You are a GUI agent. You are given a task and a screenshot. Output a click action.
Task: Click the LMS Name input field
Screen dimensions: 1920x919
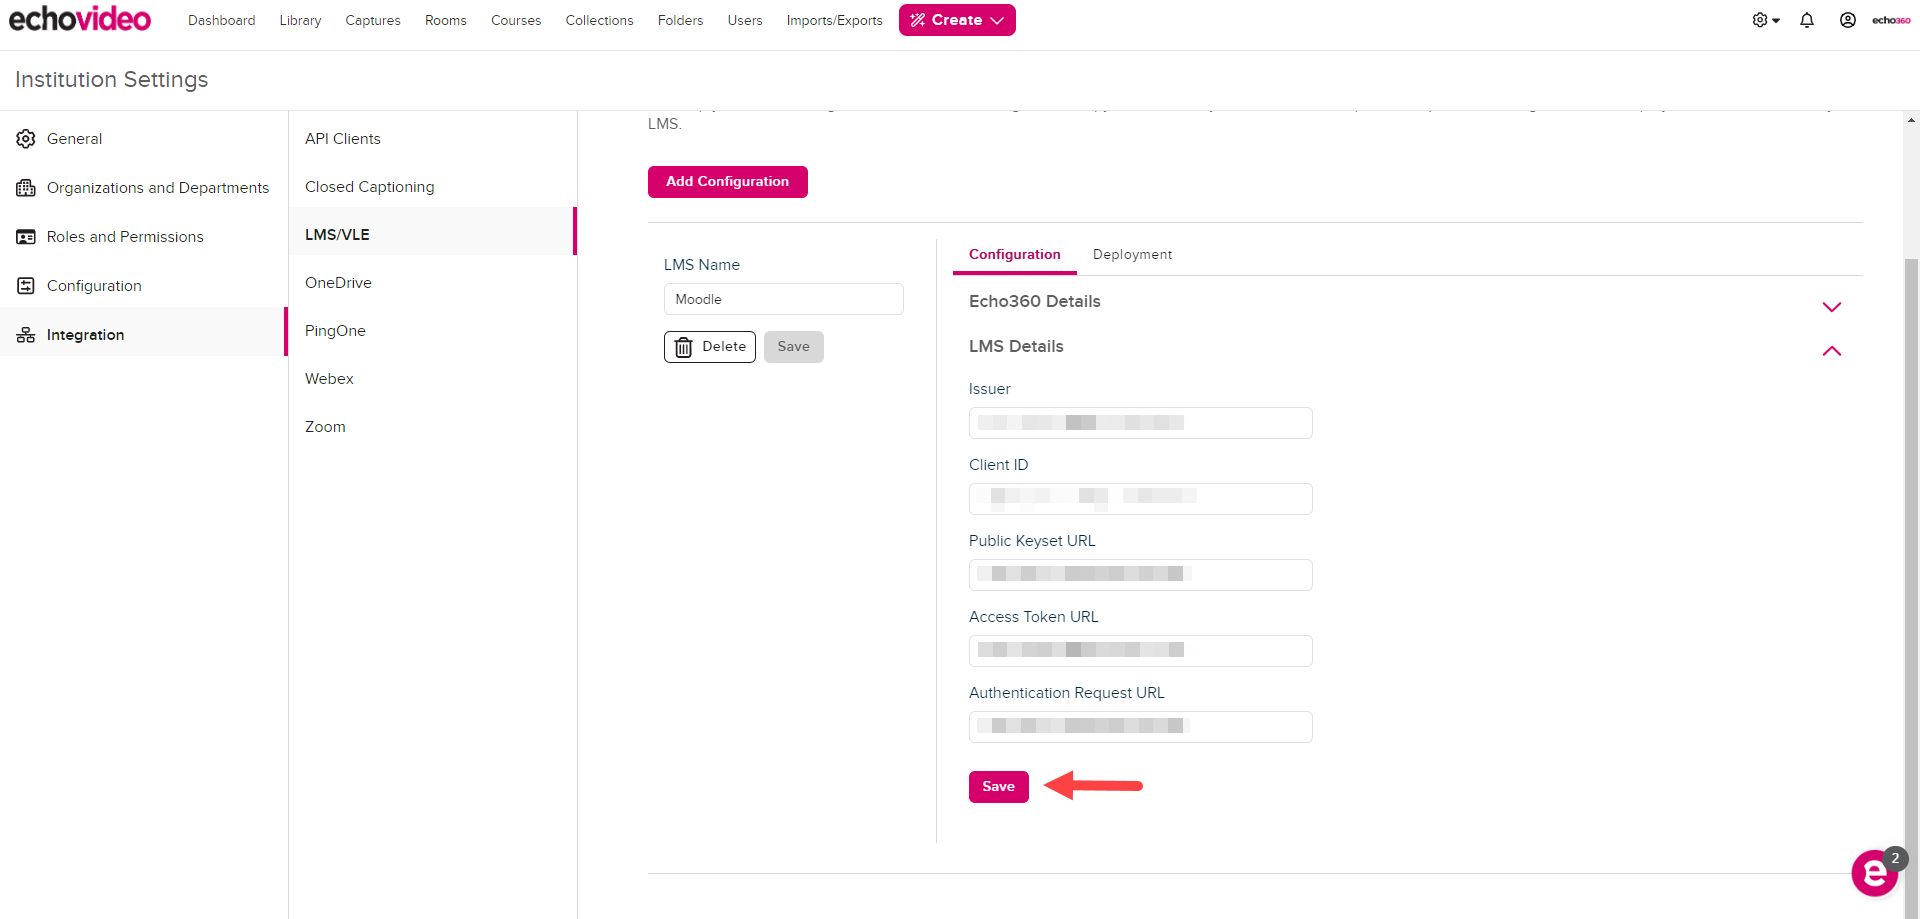783,299
